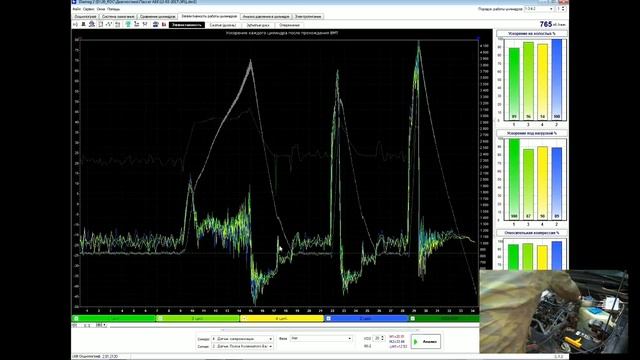
Task: Click the Относительная компрессия % panel header
Action: pyautogui.click(x=531, y=233)
